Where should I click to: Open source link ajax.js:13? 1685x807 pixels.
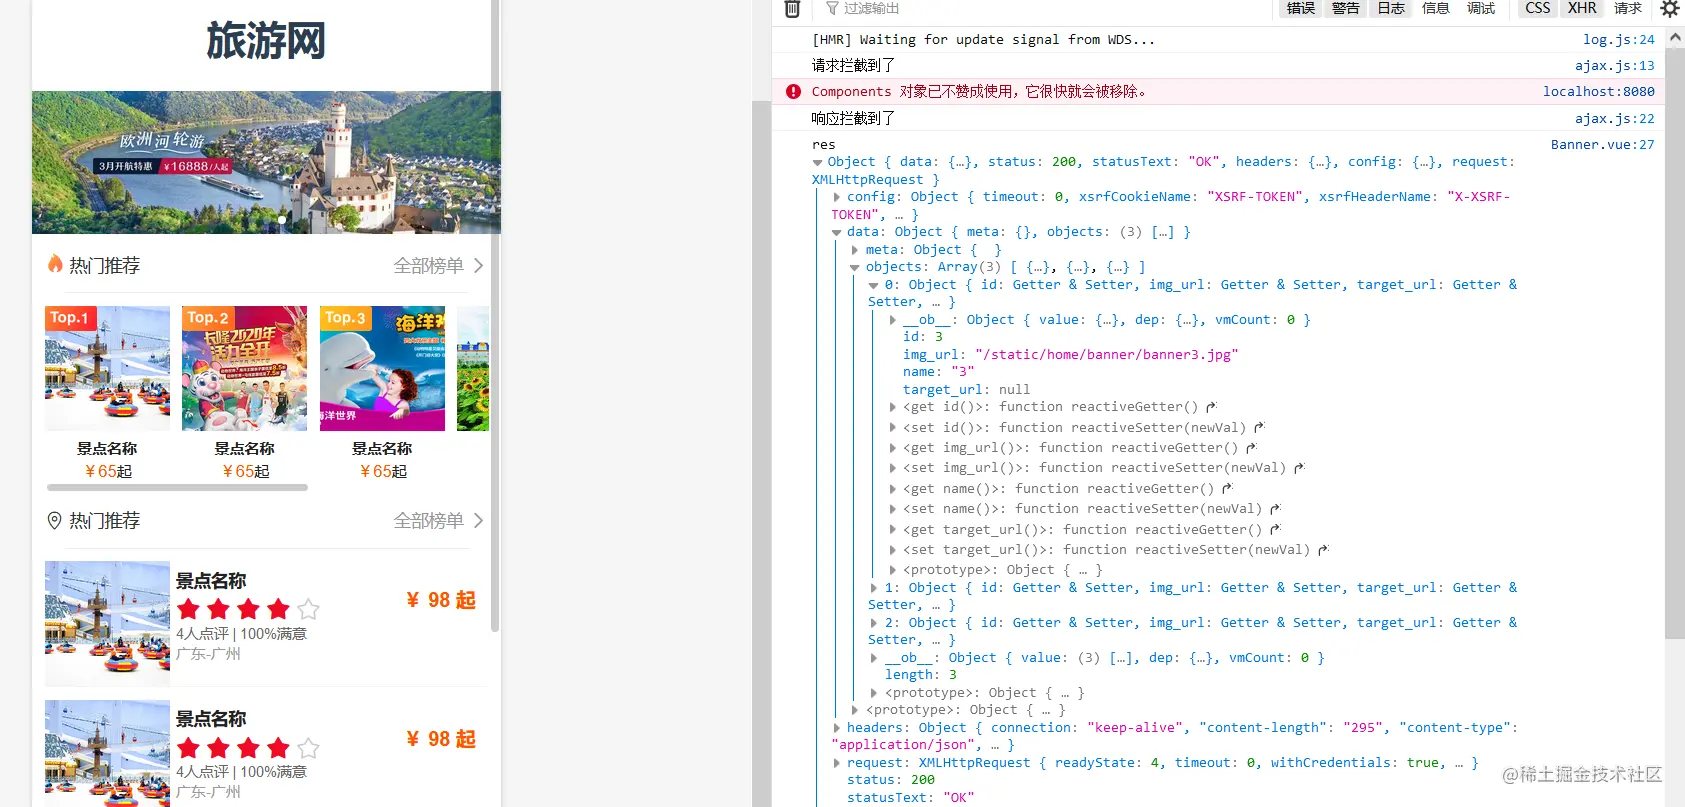1614,65
